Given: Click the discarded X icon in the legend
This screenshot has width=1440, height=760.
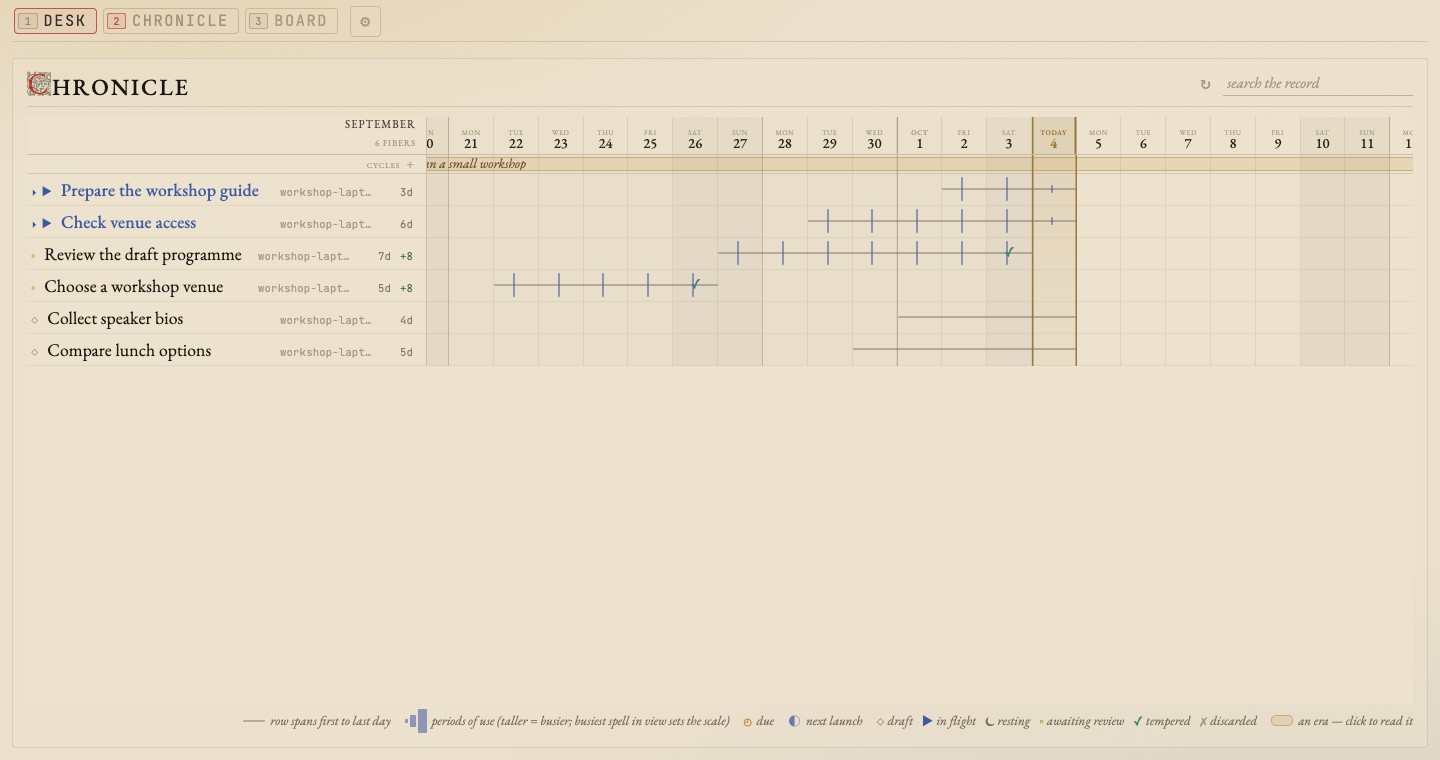Looking at the screenshot, I should 1203,721.
